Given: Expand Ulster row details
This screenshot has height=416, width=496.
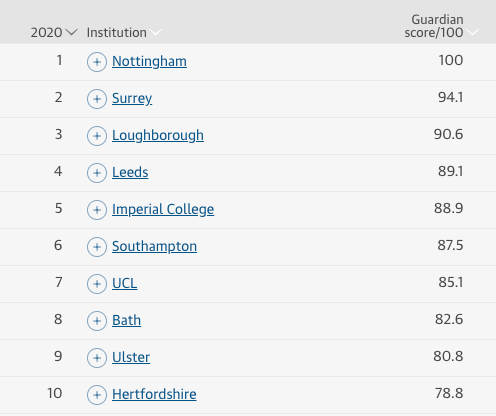Looking at the screenshot, I should click(97, 358).
